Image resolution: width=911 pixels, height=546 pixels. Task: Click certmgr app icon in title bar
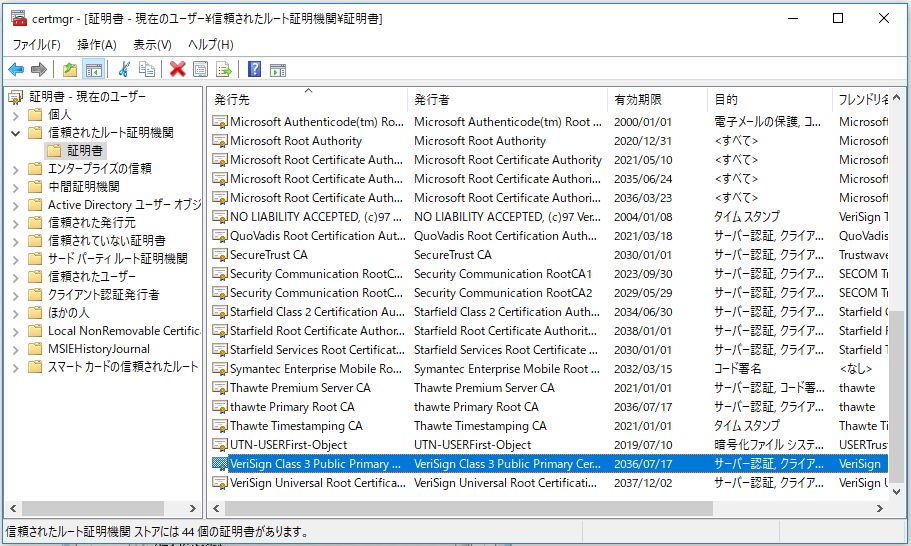tap(19, 18)
